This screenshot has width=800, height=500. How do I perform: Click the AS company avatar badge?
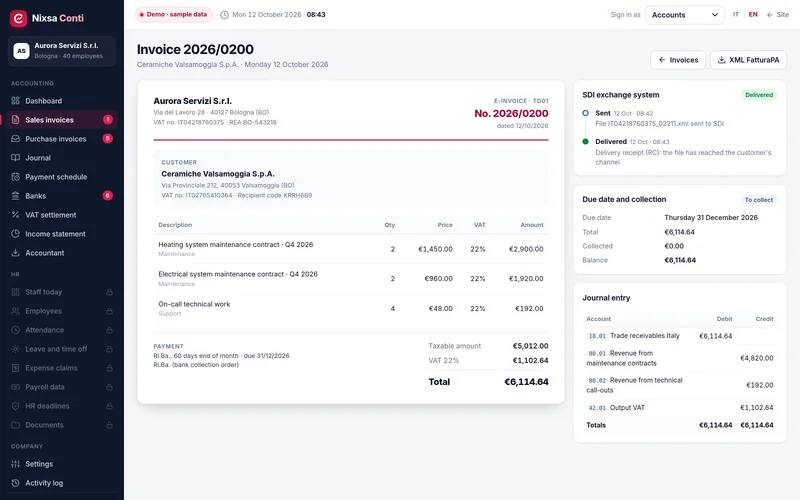click(x=21, y=51)
